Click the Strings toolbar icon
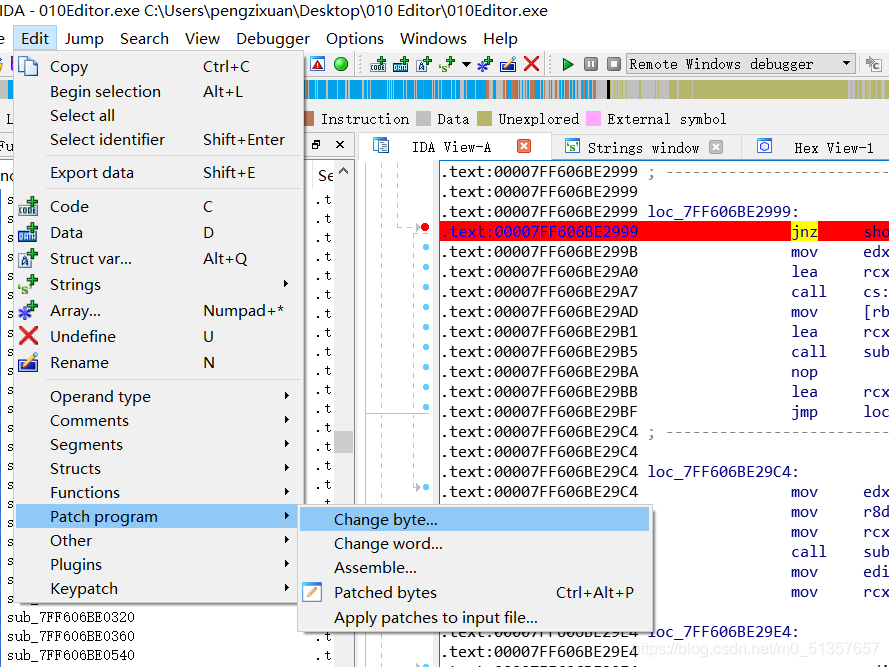Screen dimensions: 889x667 tap(447, 64)
